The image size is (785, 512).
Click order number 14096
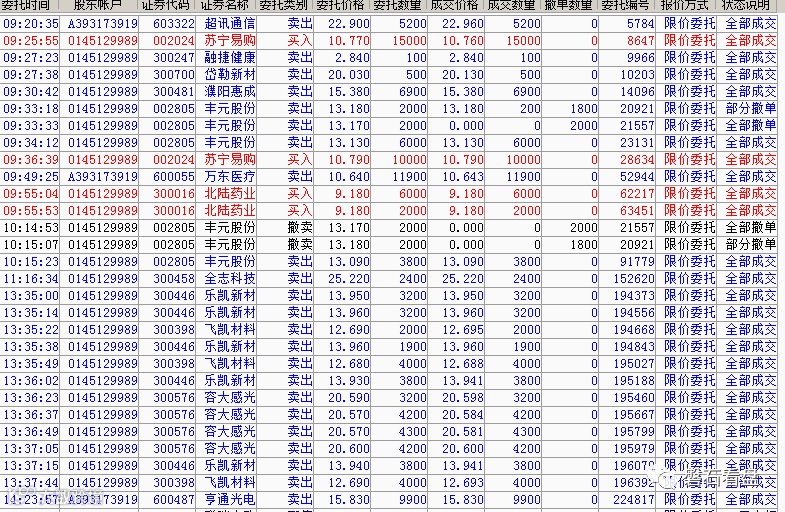(637, 92)
